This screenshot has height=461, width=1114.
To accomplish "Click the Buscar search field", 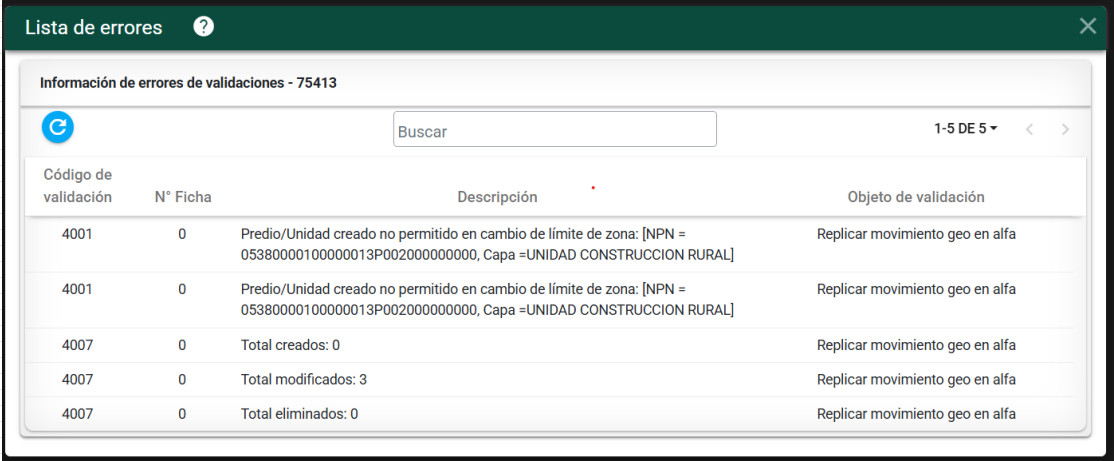I will click(554, 130).
